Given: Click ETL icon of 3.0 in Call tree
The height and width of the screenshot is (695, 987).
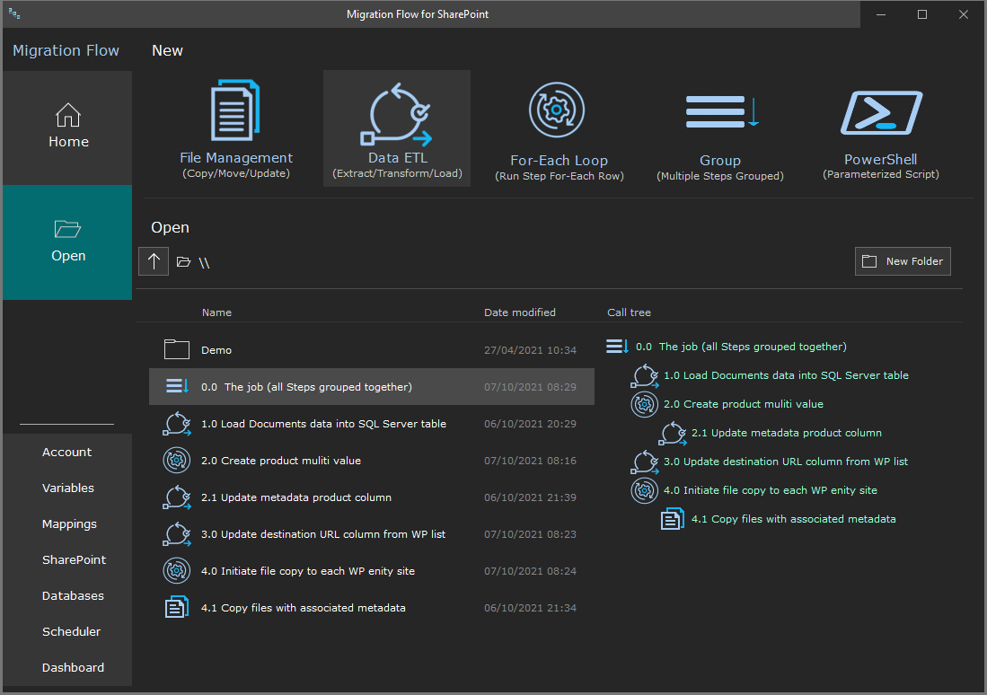Looking at the screenshot, I should point(645,462).
